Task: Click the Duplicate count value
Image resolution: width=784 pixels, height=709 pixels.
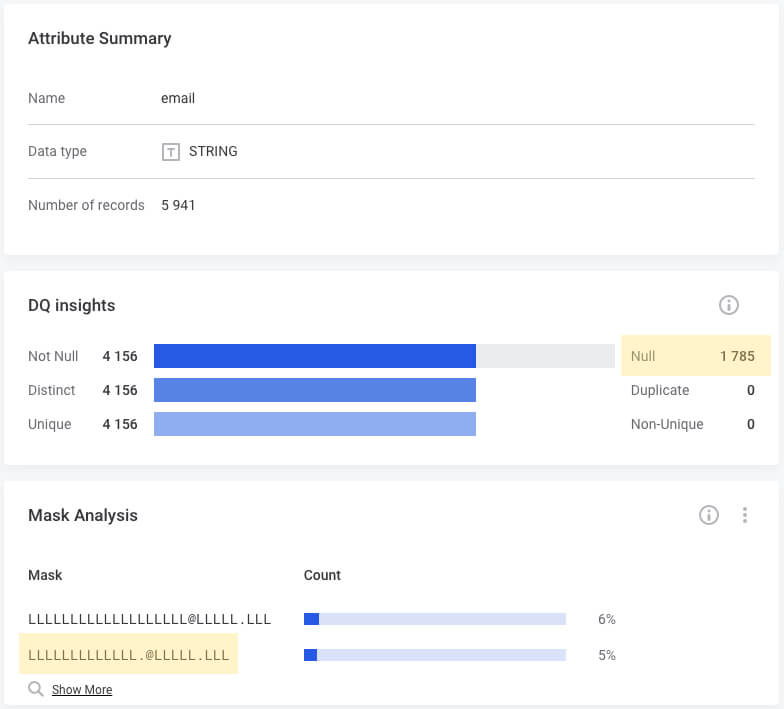Action: click(750, 390)
